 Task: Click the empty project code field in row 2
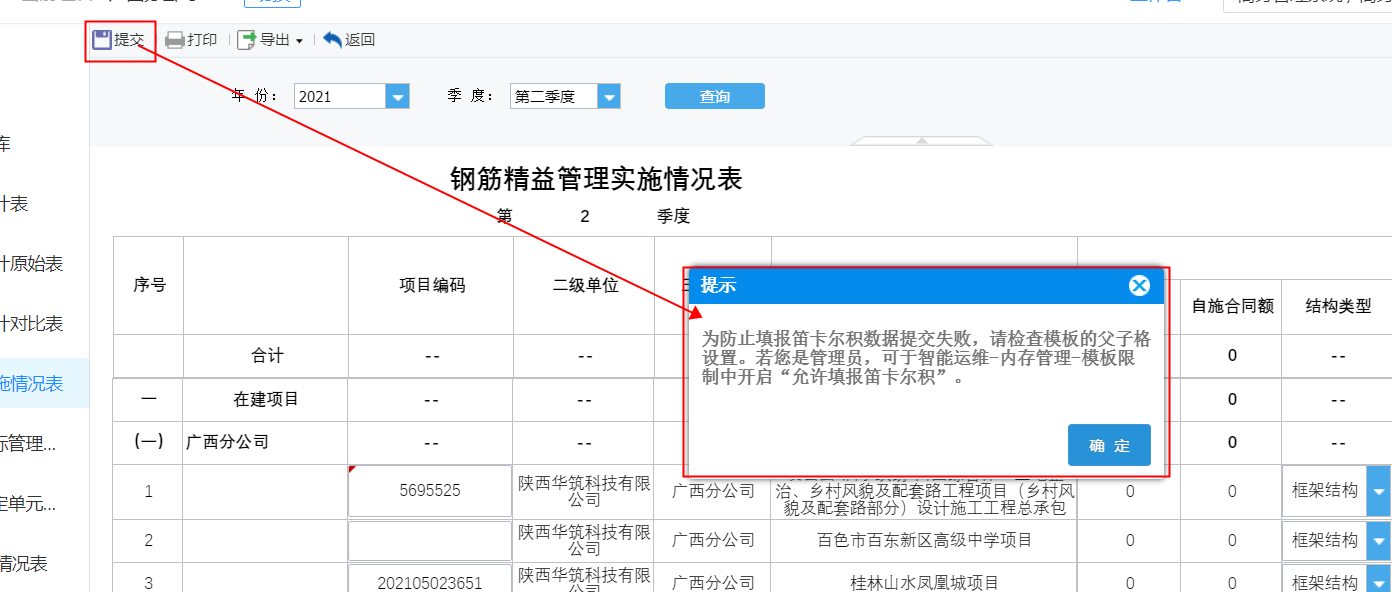click(430, 541)
